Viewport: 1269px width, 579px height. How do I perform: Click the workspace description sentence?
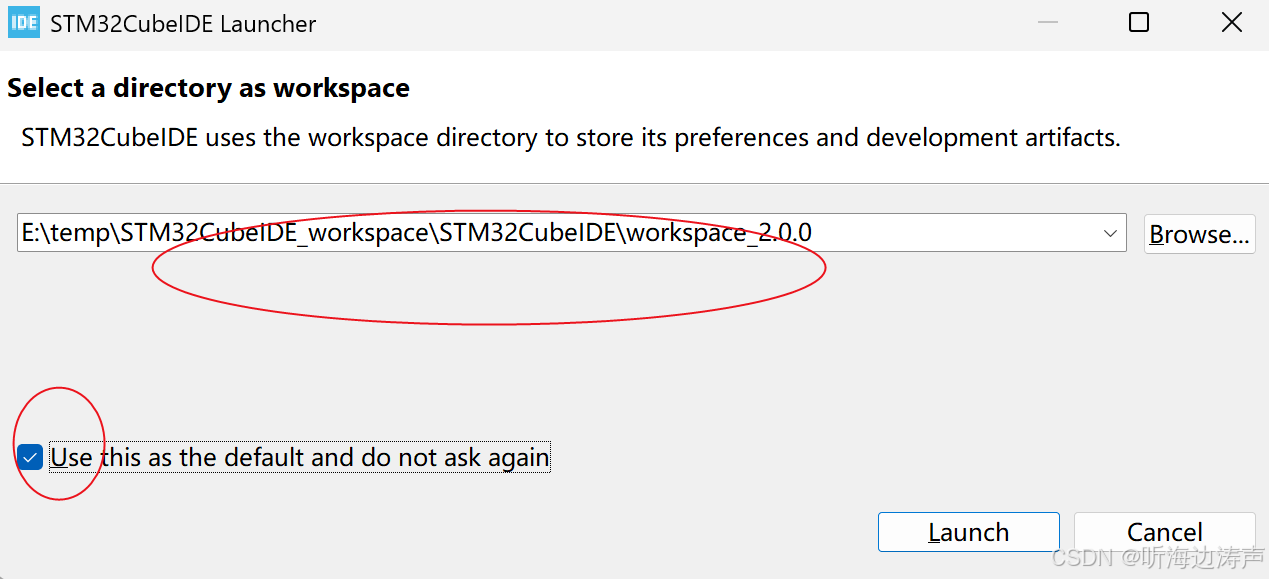(x=571, y=137)
